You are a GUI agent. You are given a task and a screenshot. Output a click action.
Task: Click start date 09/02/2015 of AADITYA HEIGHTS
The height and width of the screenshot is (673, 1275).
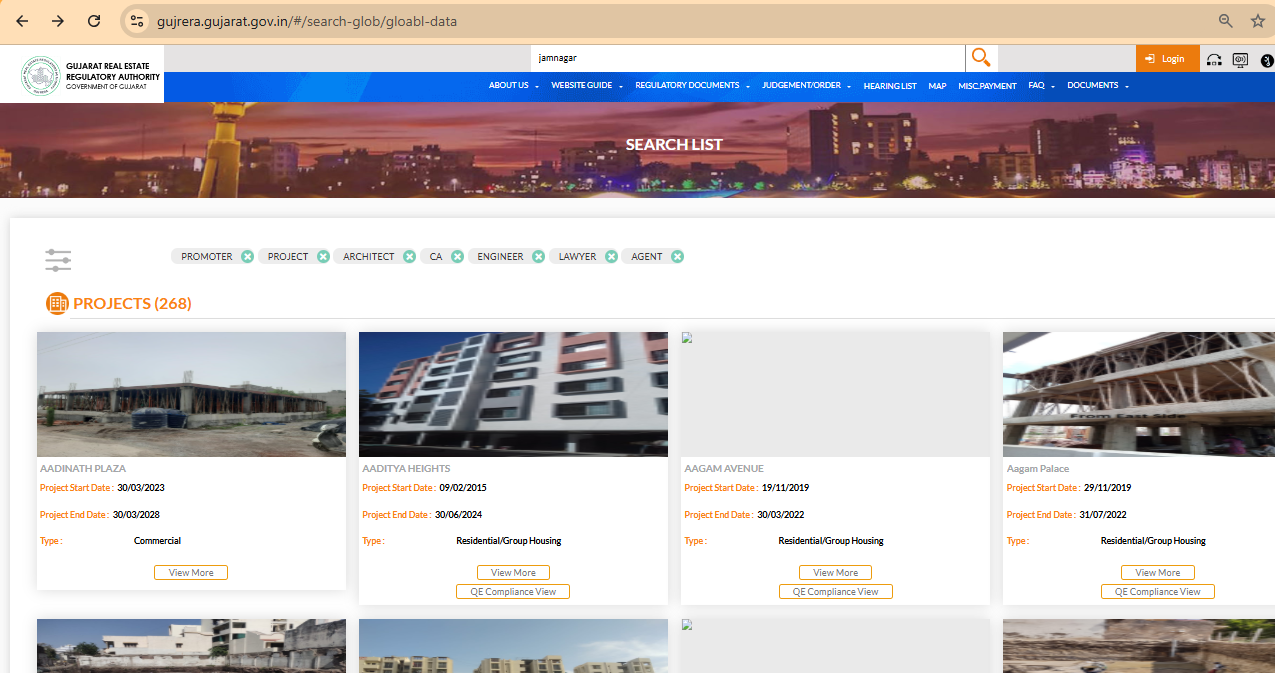pos(463,488)
